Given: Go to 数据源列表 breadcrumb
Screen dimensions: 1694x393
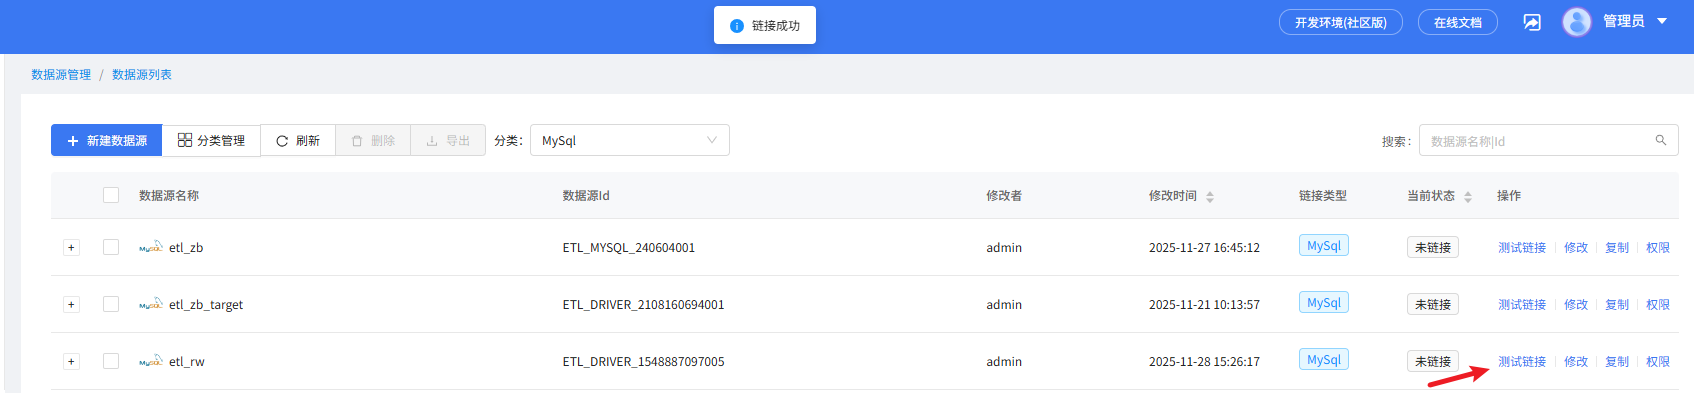Looking at the screenshot, I should (142, 75).
